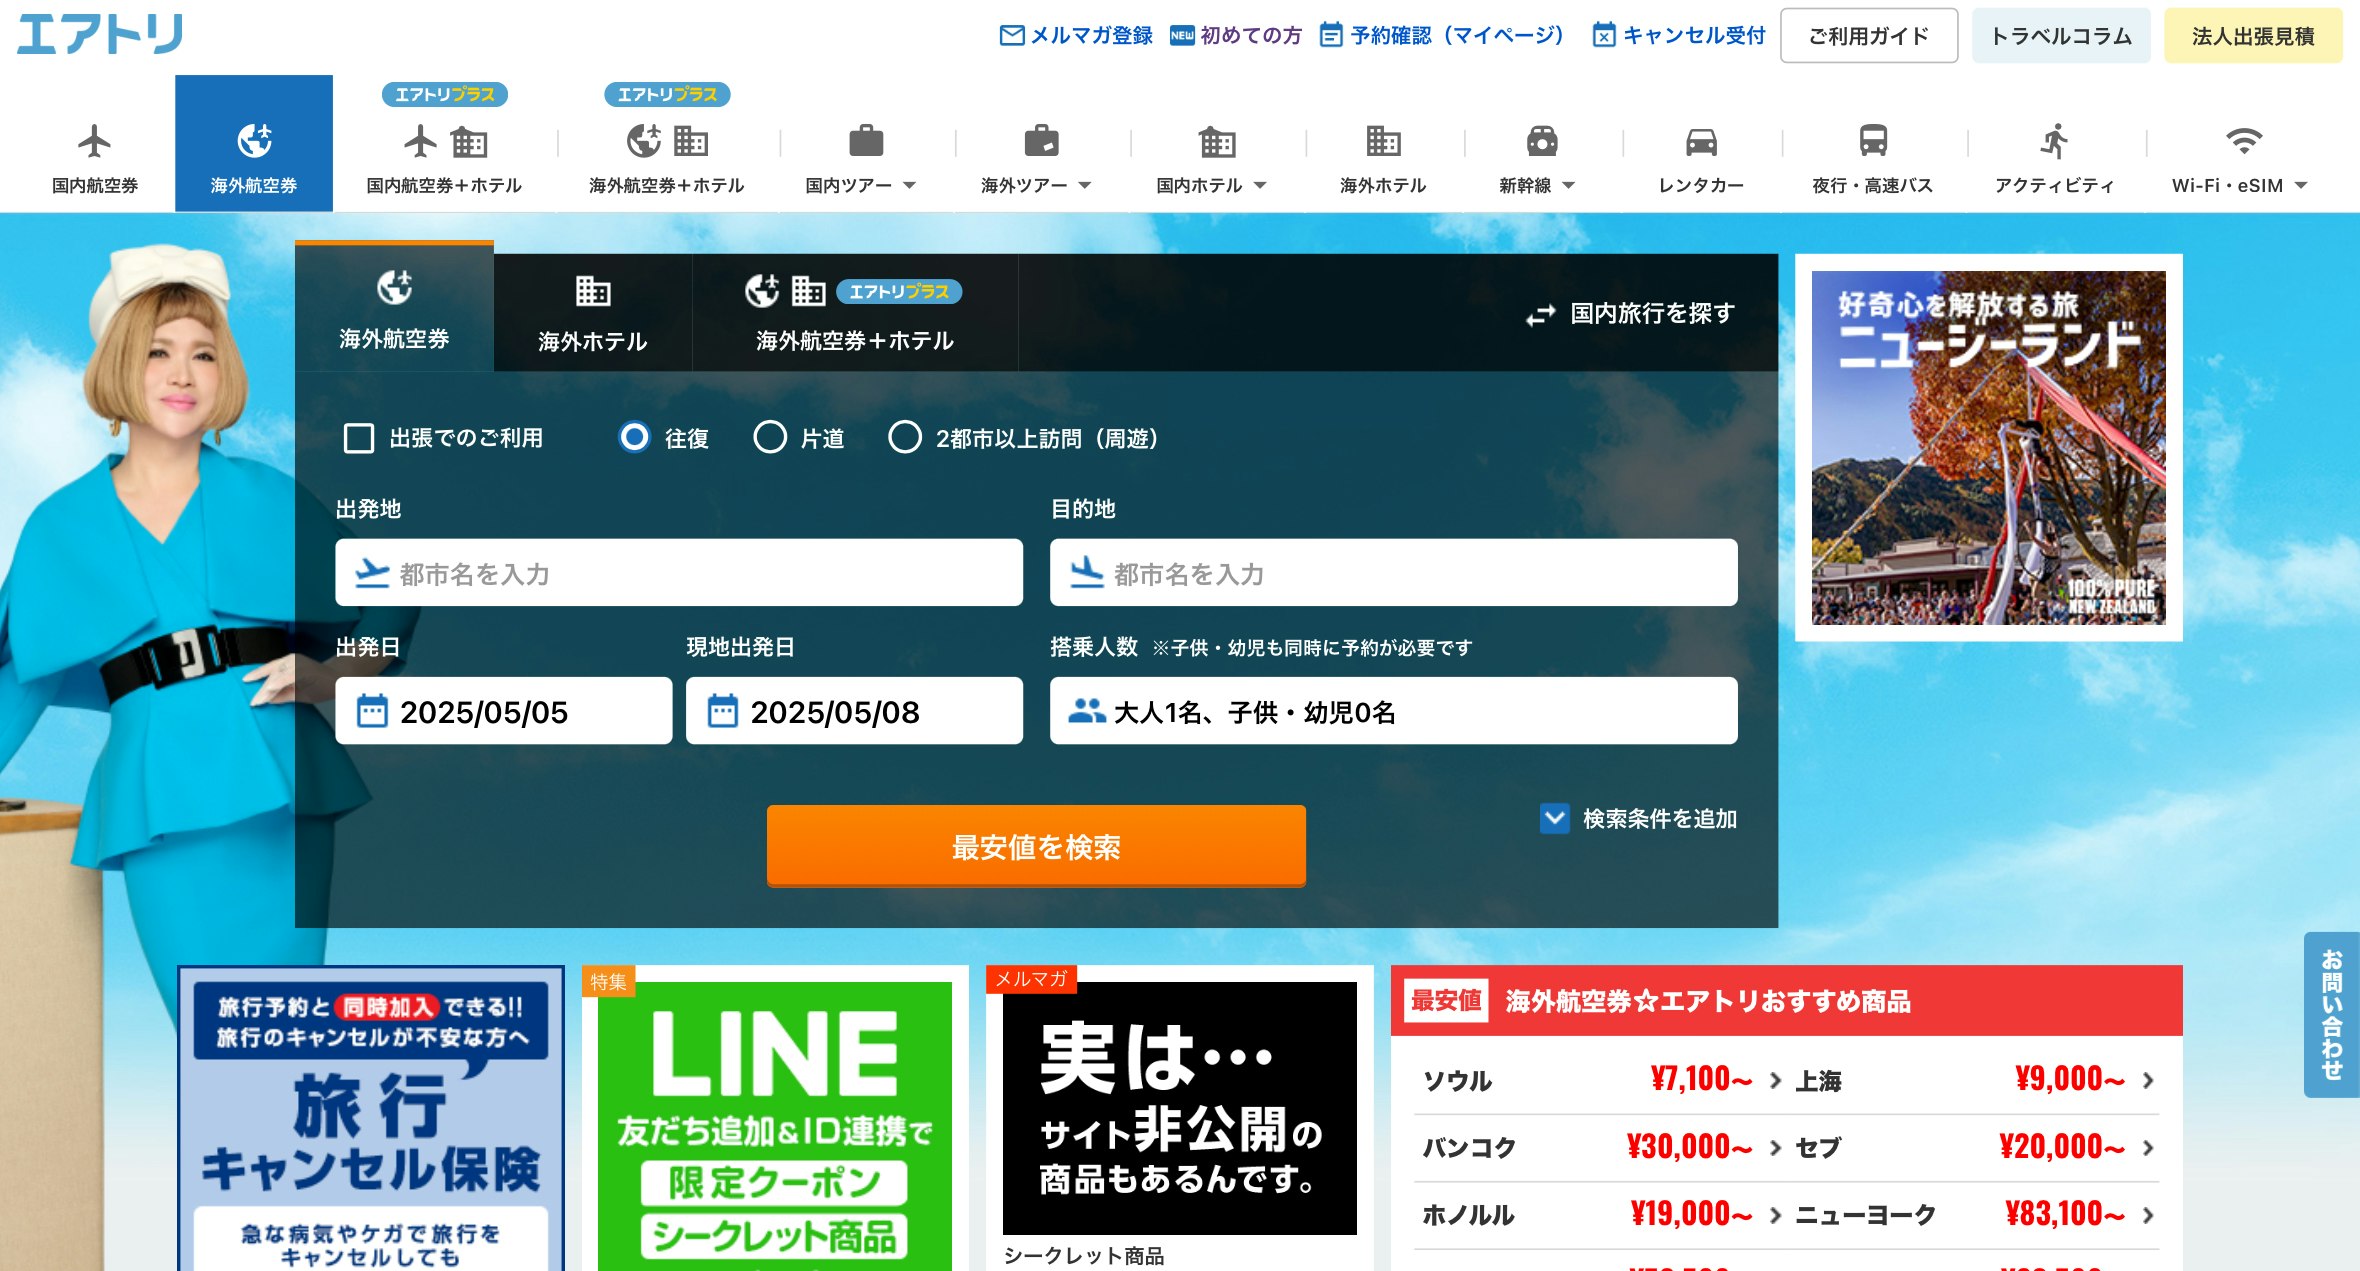
Task: Open the ご利用ガイド button
Action: [1869, 36]
